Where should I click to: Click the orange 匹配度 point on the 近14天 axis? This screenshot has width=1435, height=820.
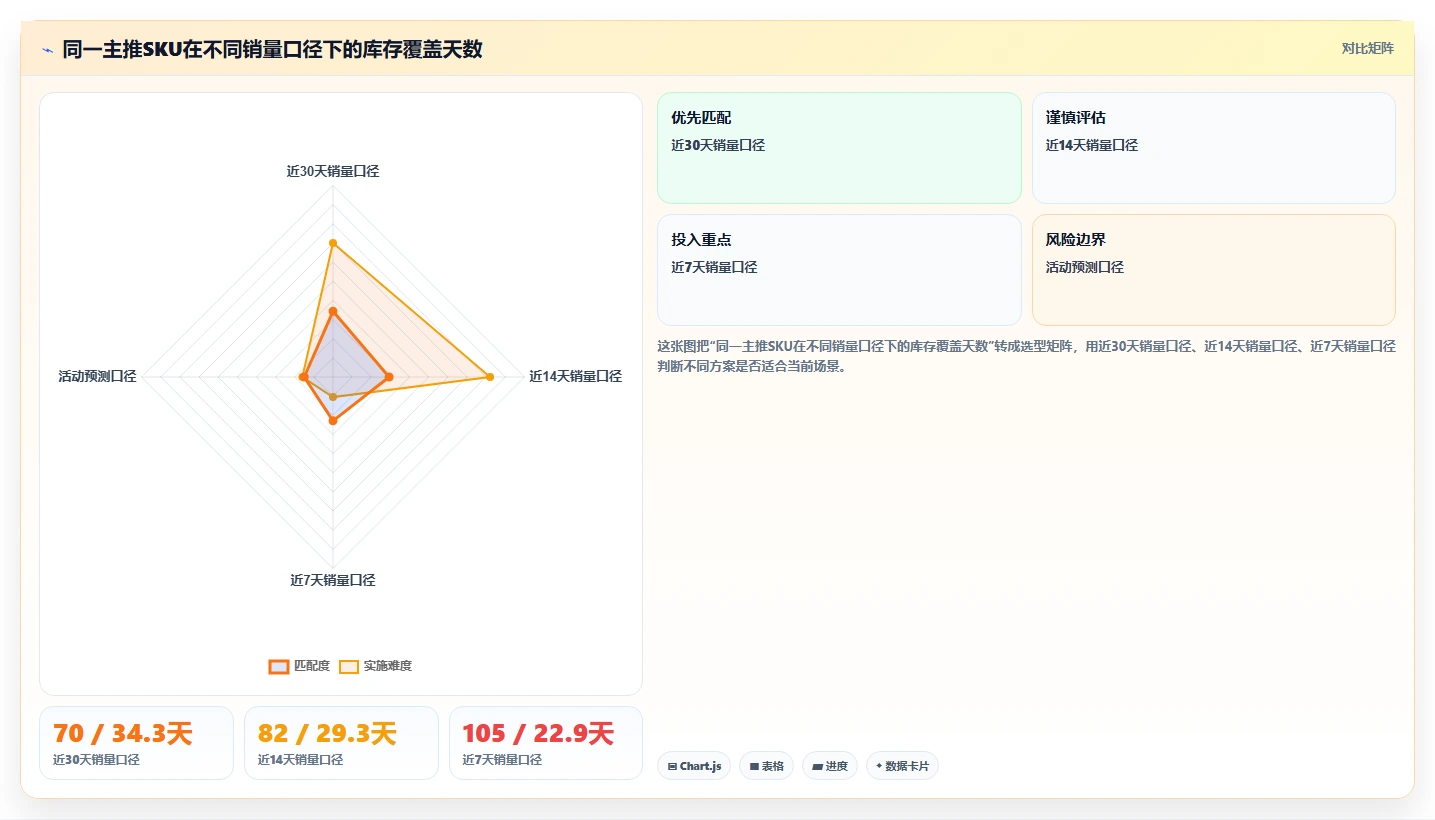pyautogui.click(x=389, y=377)
